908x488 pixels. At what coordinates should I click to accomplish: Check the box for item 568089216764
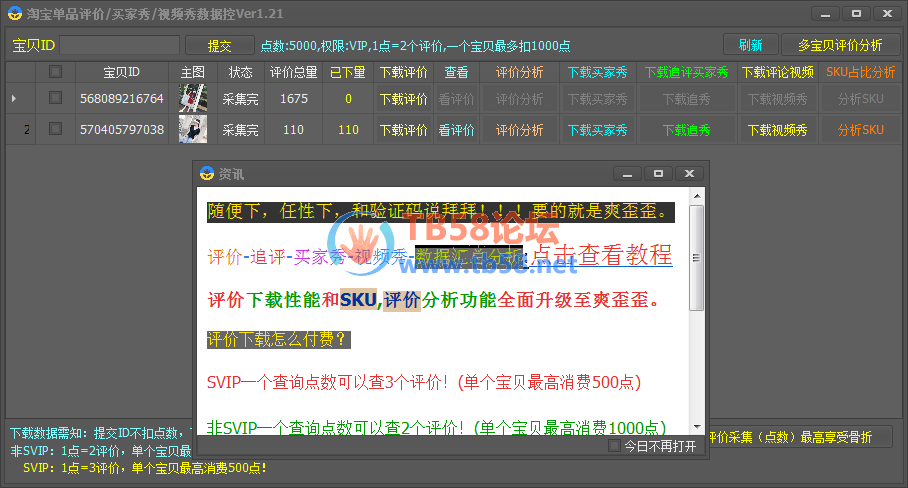point(56,98)
